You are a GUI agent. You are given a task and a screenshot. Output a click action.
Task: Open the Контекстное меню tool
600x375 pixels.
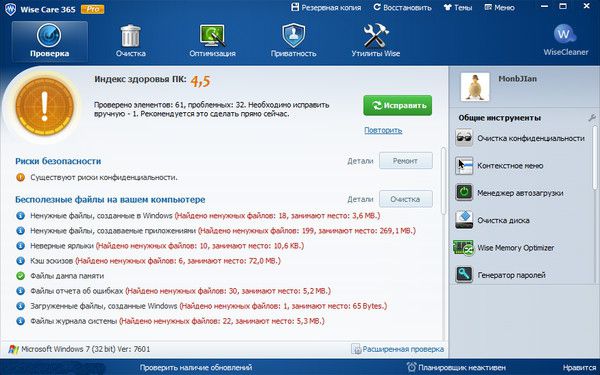pyautogui.click(x=499, y=166)
